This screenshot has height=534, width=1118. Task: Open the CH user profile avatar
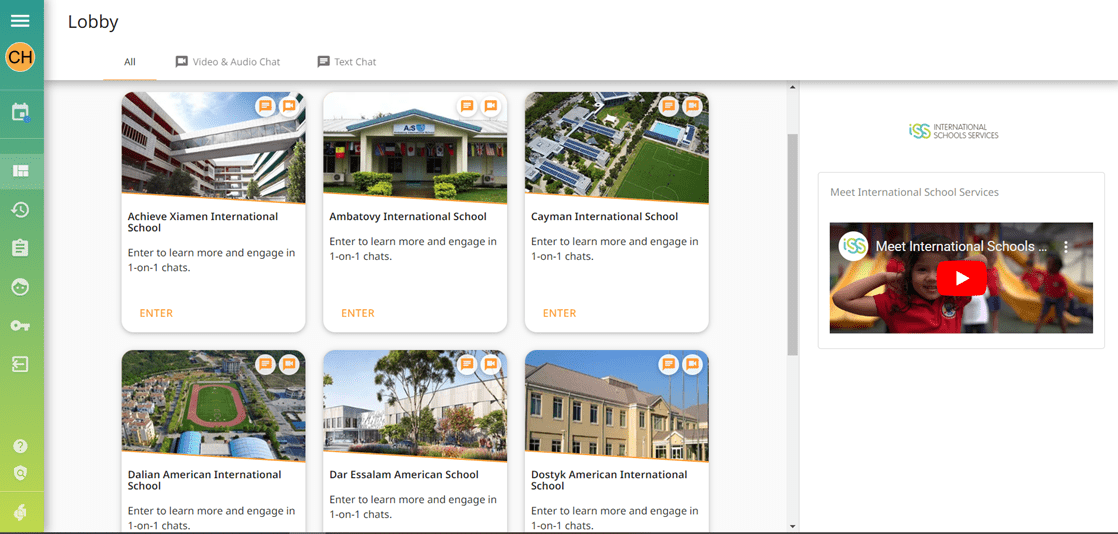tap(20, 57)
